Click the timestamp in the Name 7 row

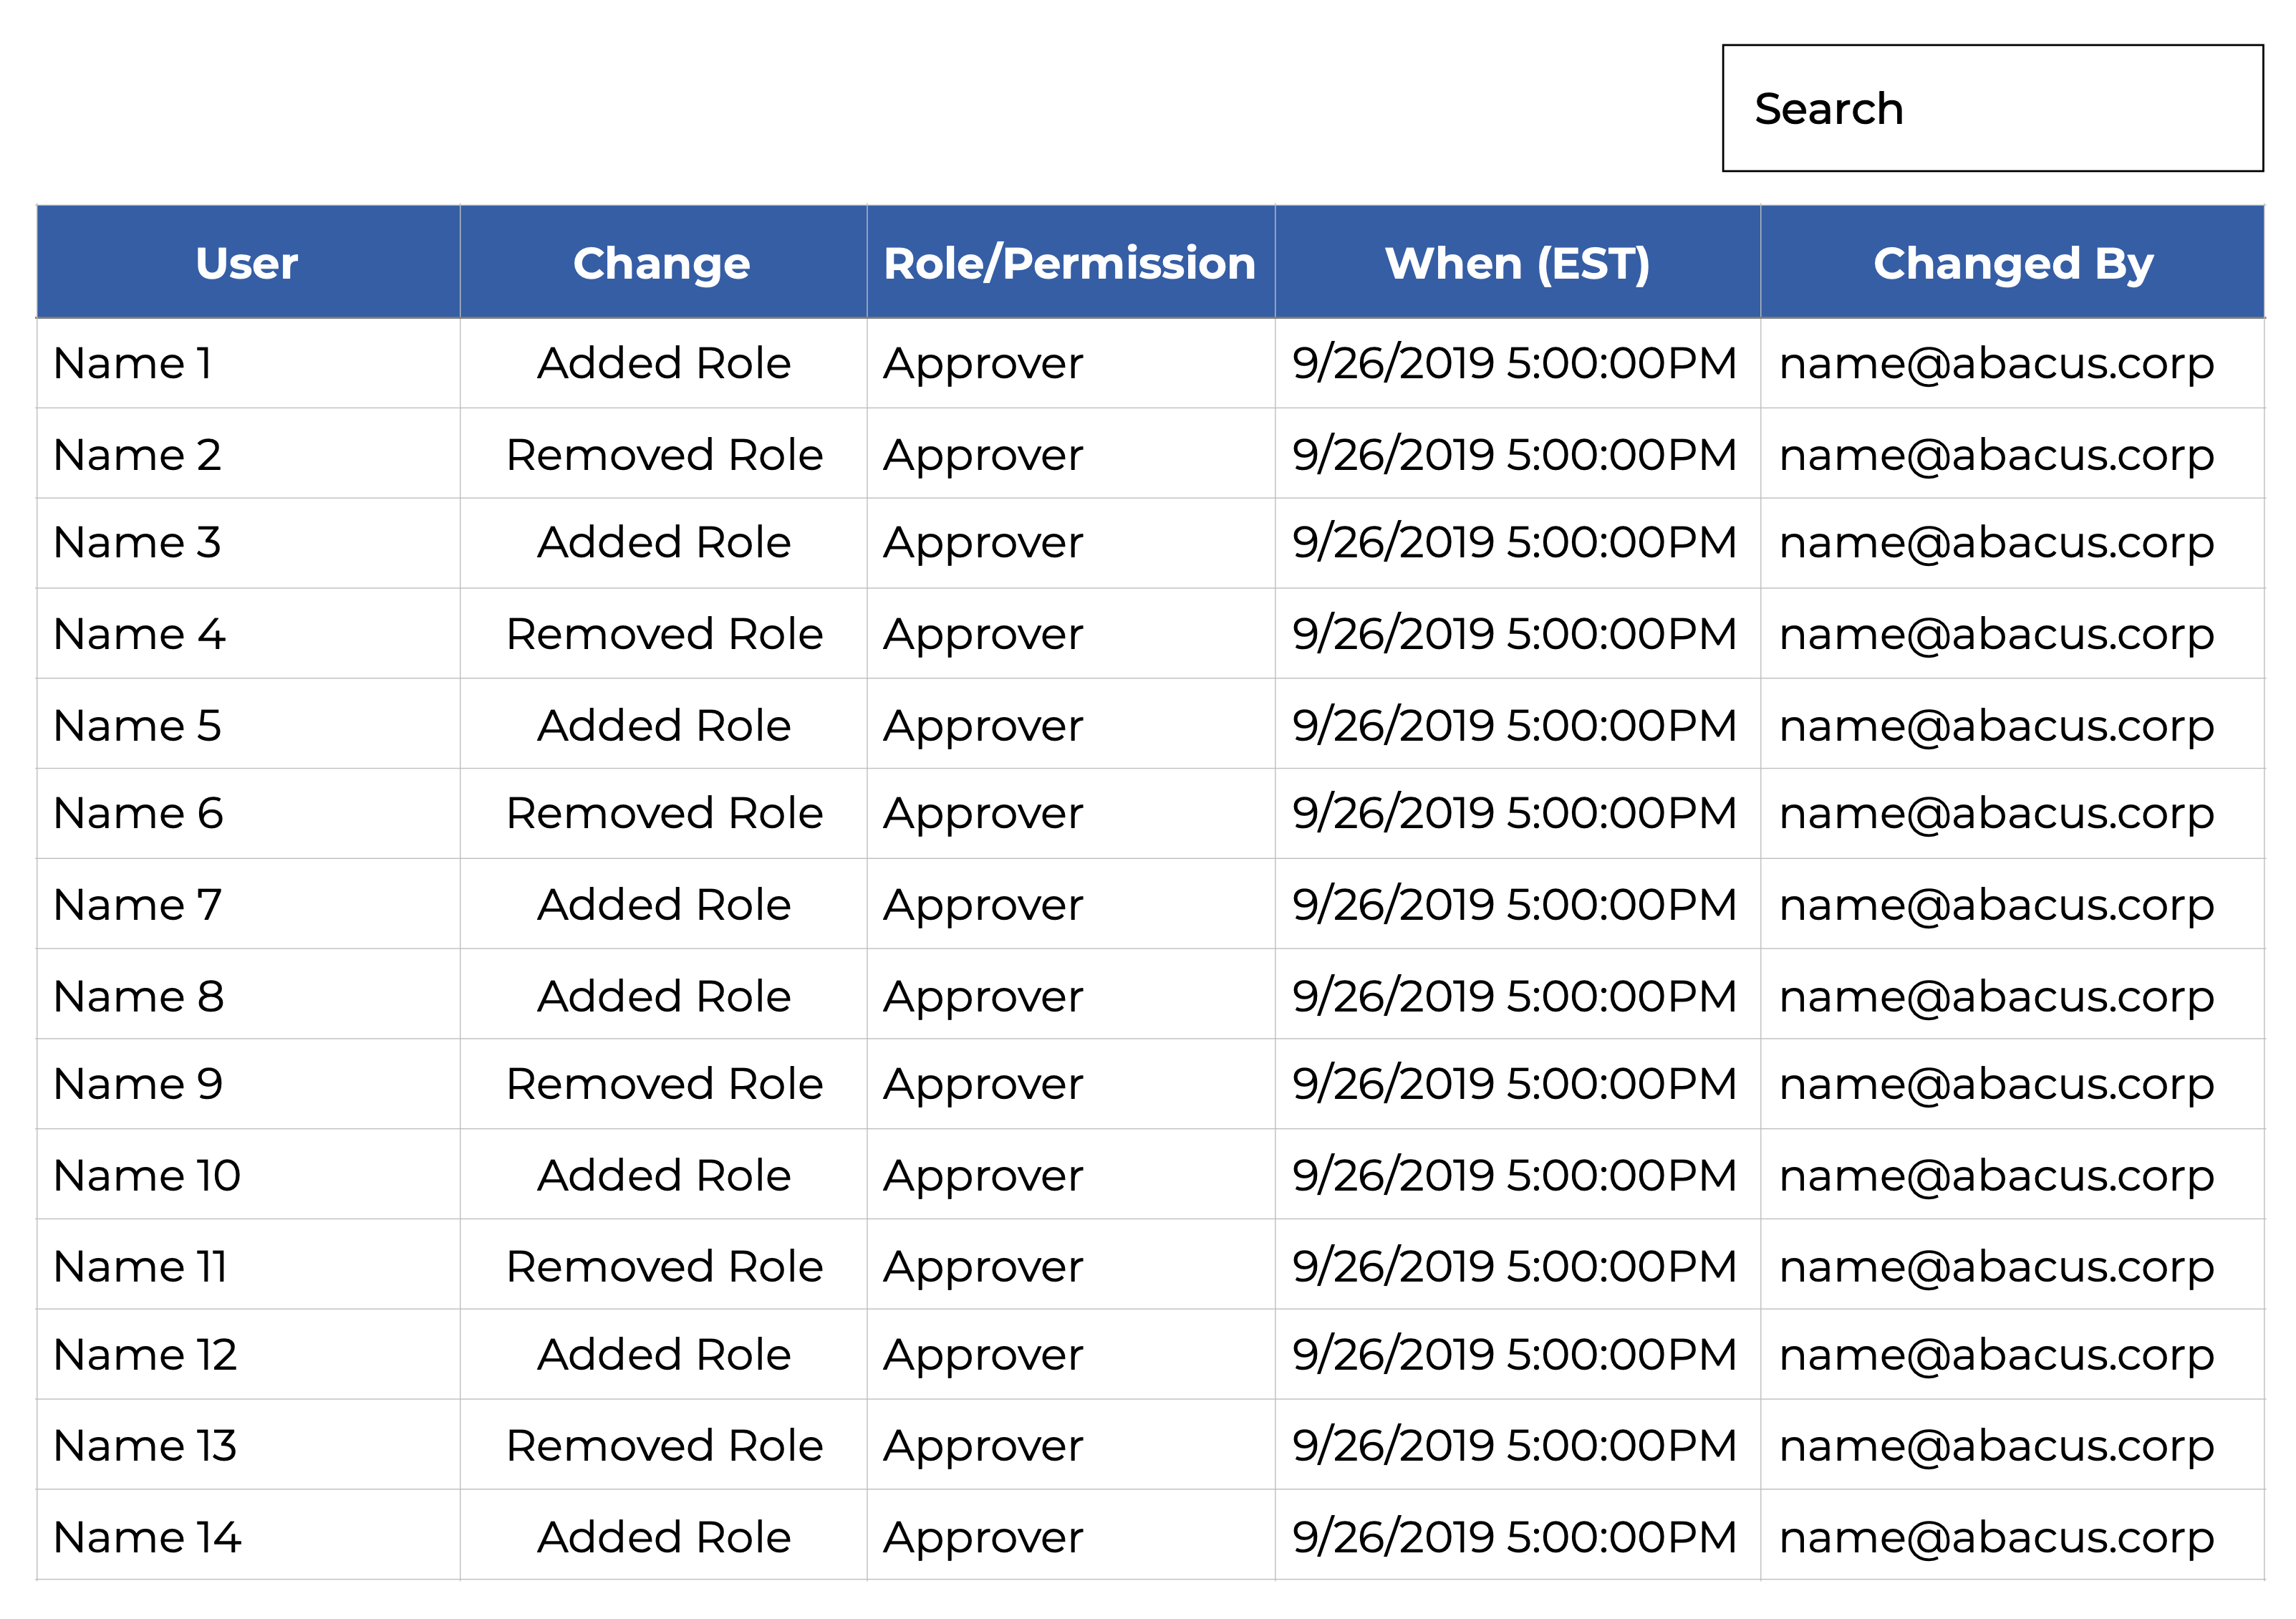(1514, 905)
